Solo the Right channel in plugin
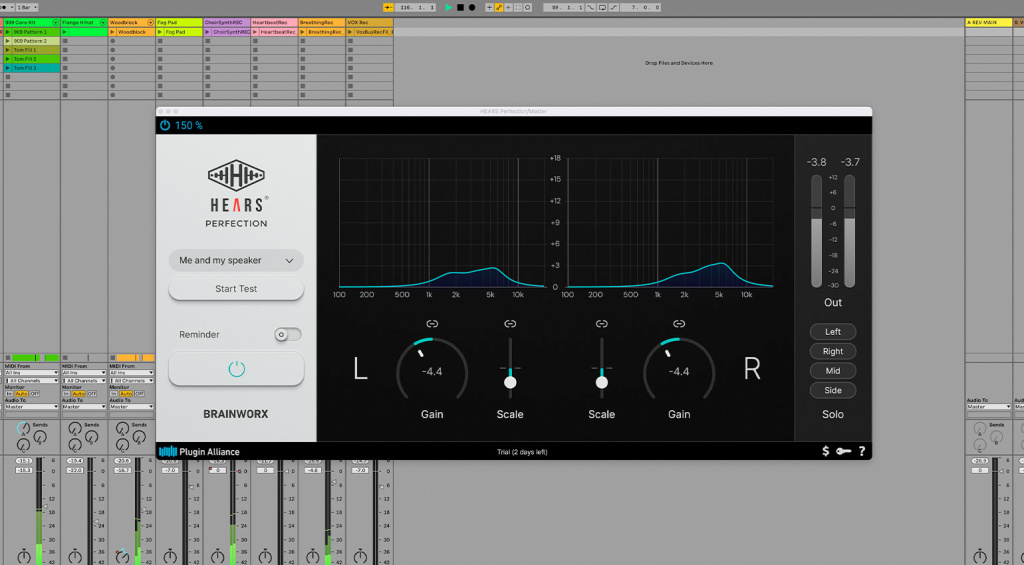This screenshot has width=1024, height=565. (x=833, y=351)
